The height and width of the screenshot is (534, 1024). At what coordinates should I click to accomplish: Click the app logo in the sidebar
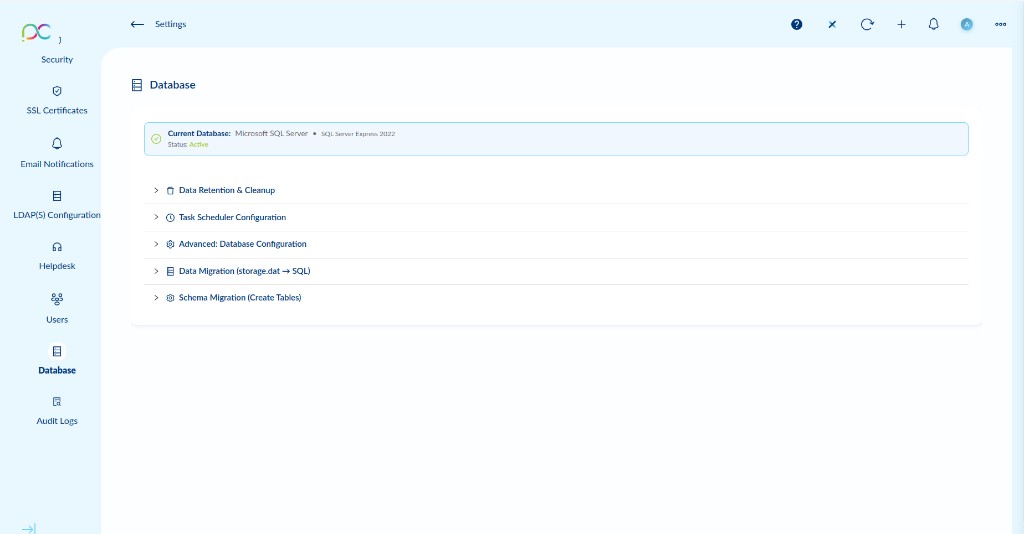coord(36,32)
